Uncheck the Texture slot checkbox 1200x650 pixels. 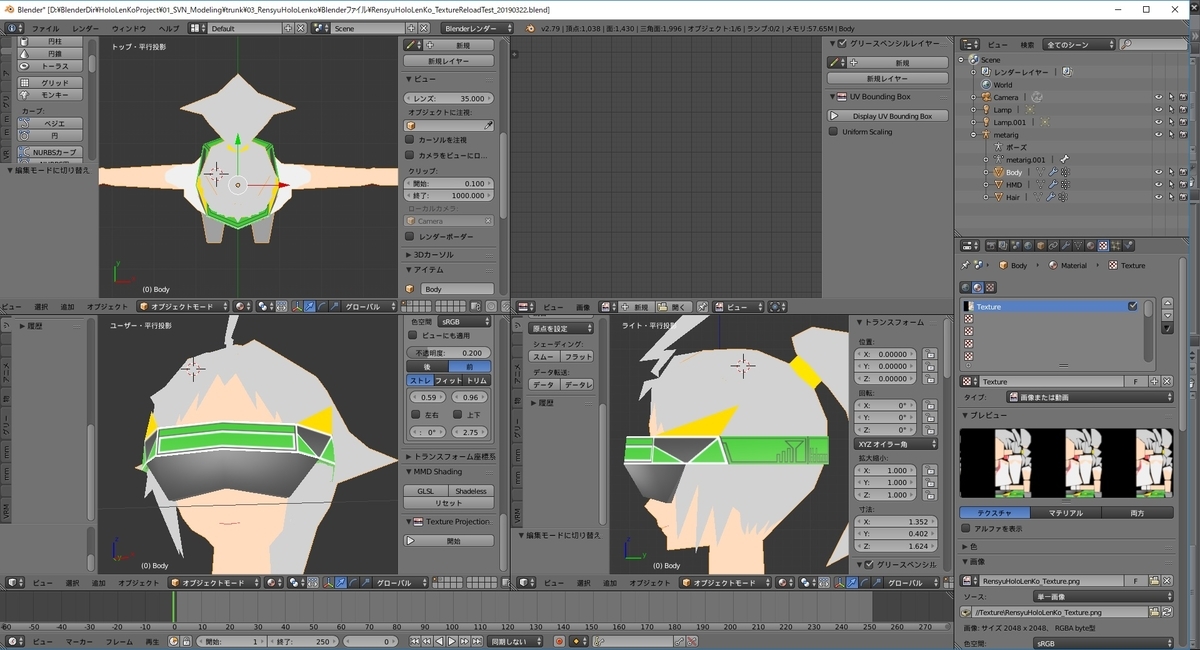click(1132, 306)
